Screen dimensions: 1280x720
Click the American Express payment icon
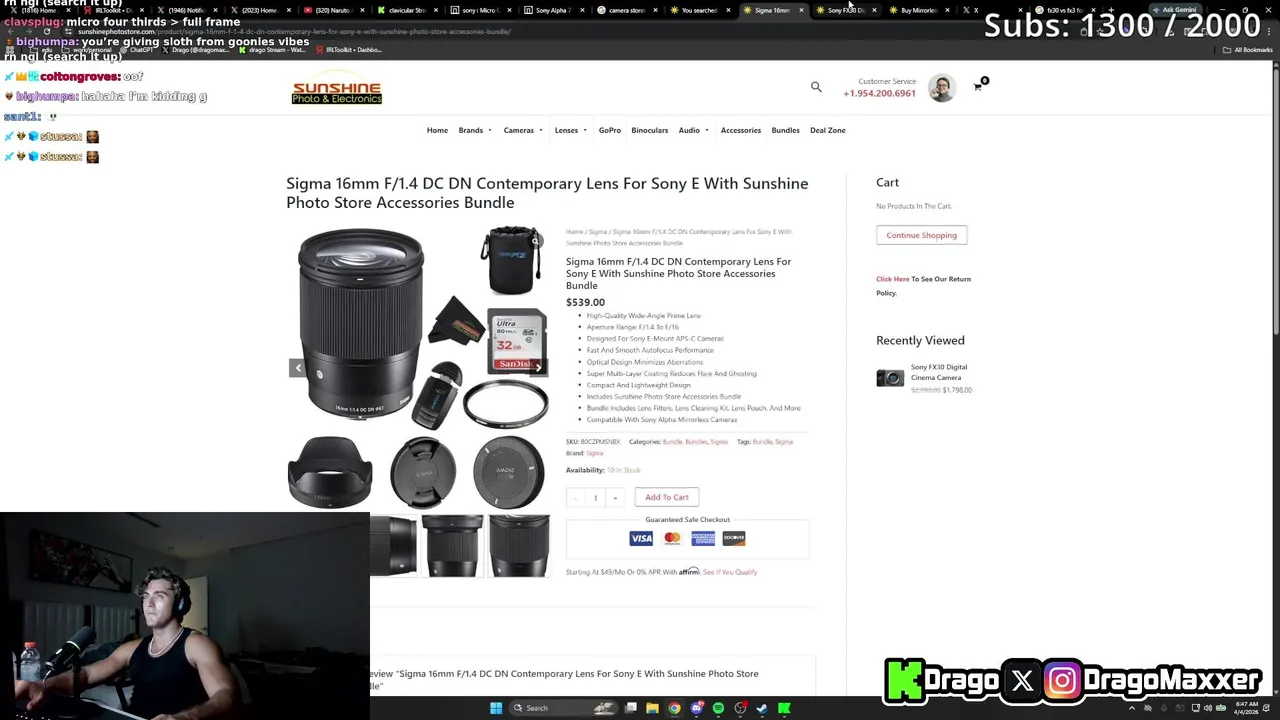(703, 538)
